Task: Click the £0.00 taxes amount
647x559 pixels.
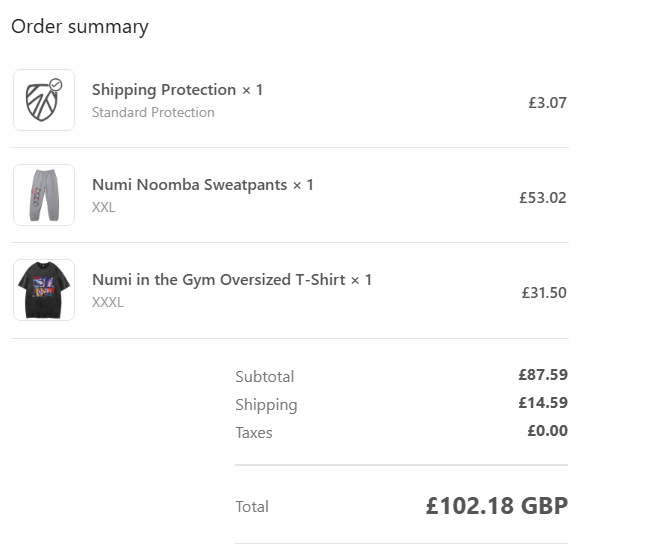Action: [x=548, y=431]
